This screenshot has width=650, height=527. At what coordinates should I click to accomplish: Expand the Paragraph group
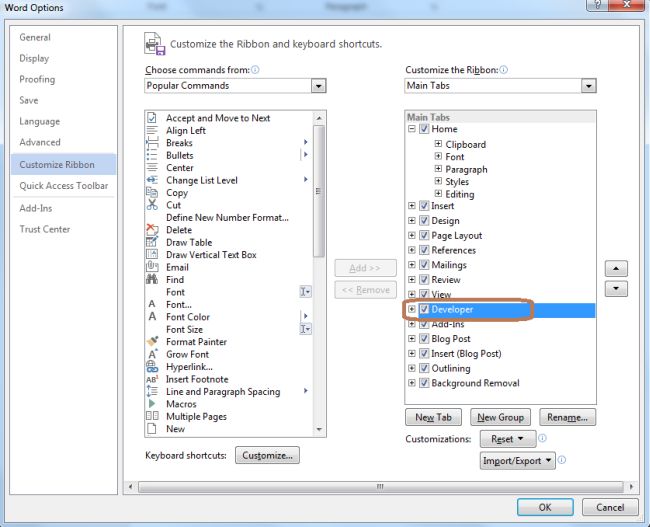pyautogui.click(x=438, y=169)
